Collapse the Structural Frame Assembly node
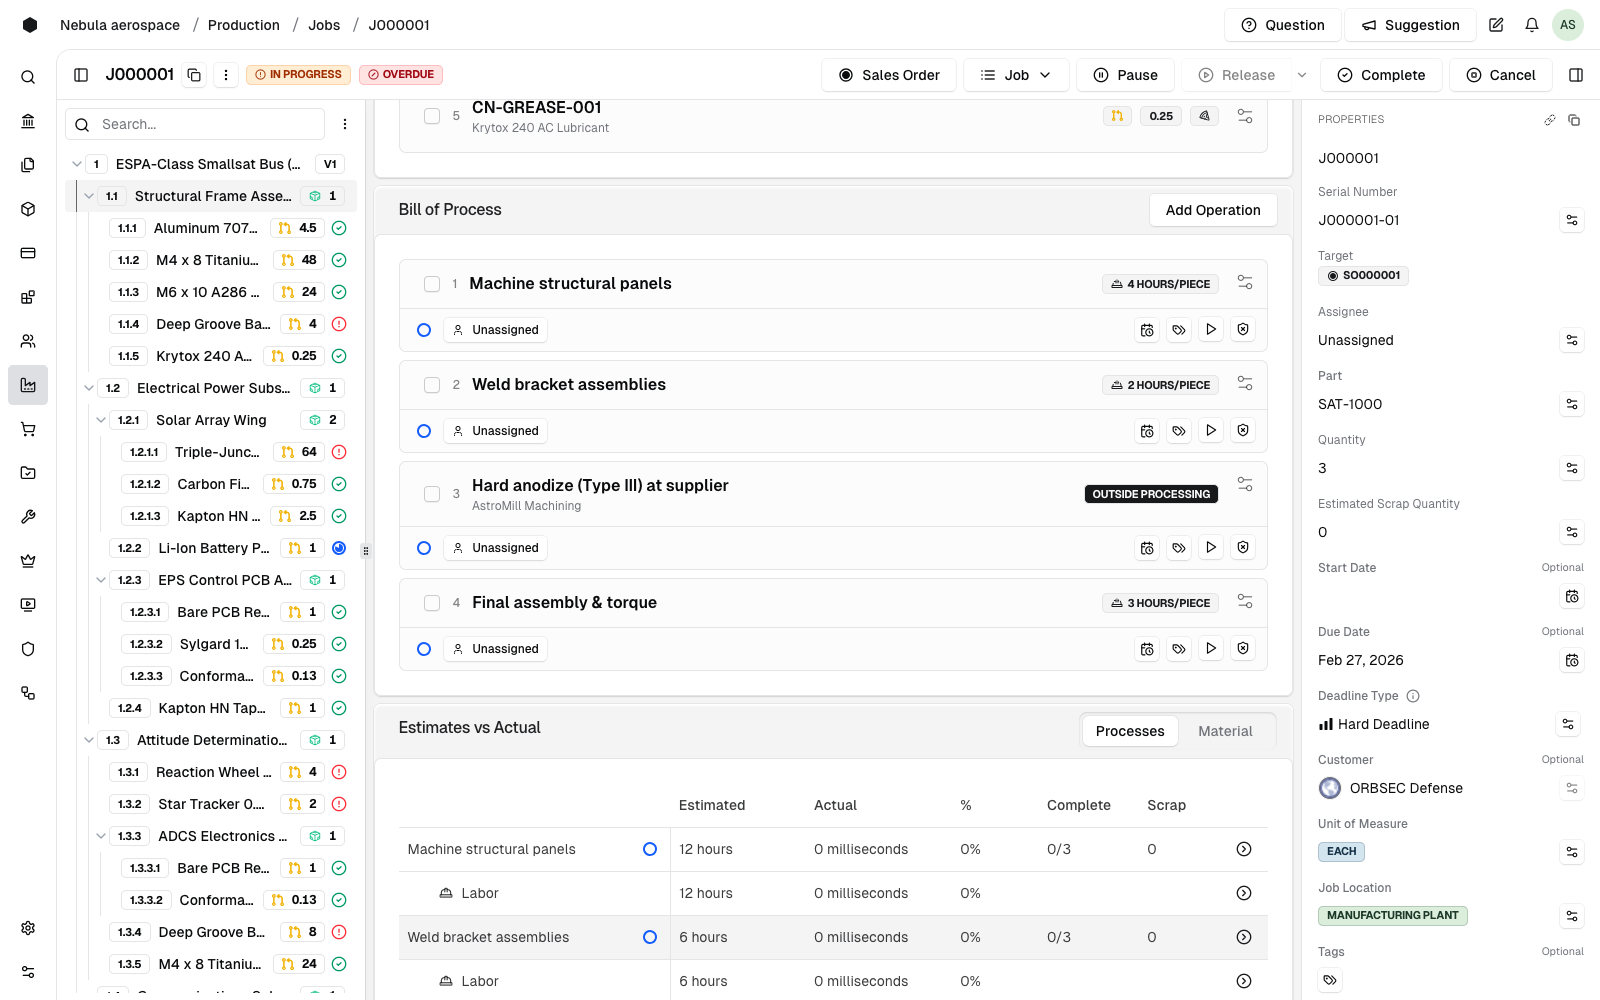The image size is (1600, 1000). coord(89,196)
